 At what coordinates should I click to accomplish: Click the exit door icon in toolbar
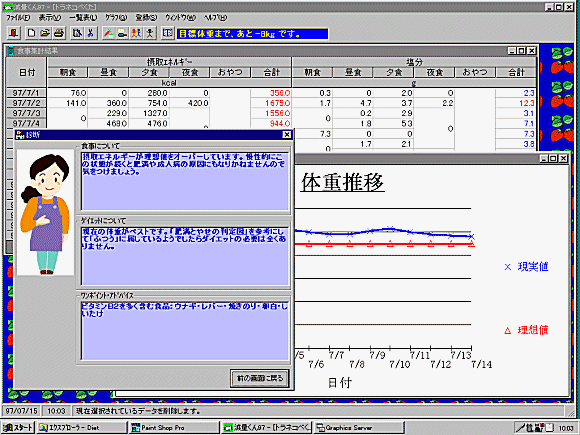tap(14, 34)
